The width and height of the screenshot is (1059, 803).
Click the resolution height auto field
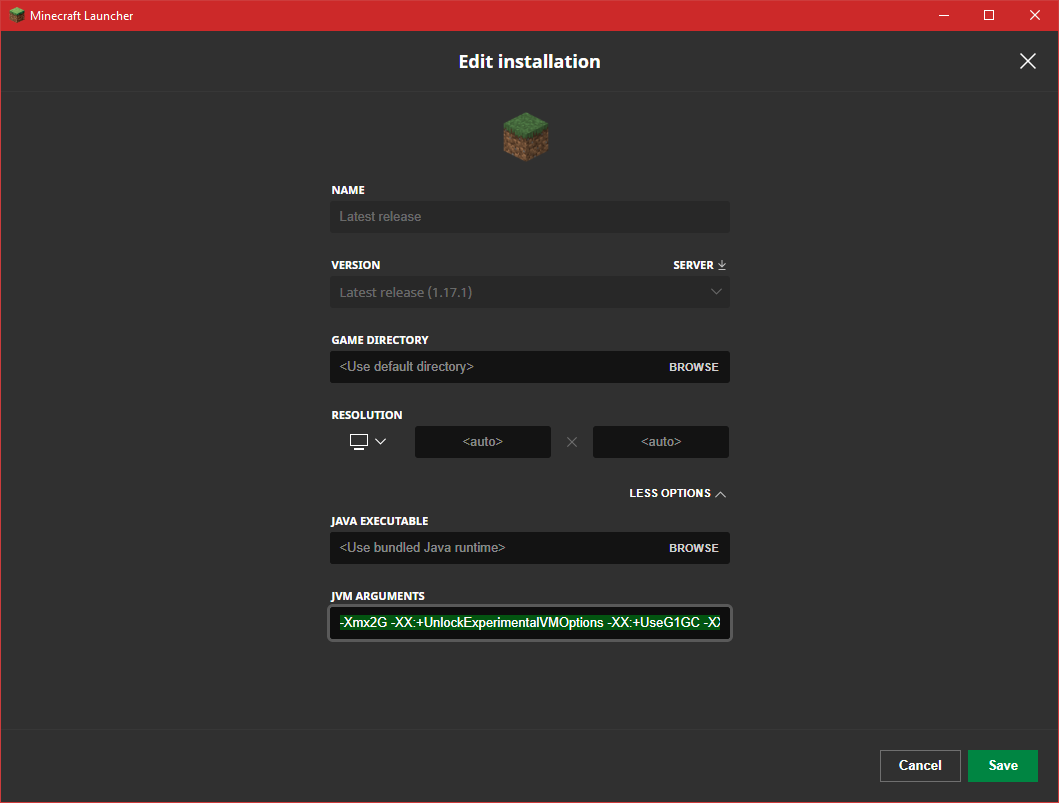(x=661, y=442)
